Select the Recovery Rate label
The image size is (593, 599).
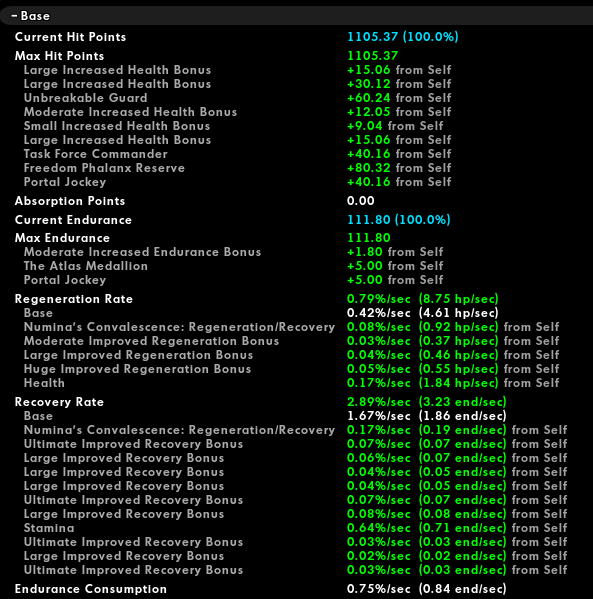[59, 402]
